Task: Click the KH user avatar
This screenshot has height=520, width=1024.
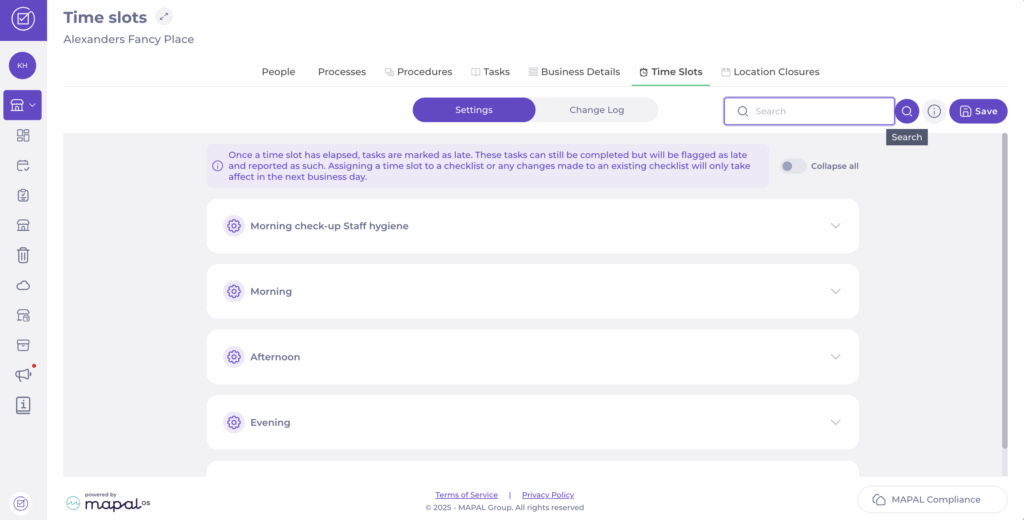Action: click(23, 65)
